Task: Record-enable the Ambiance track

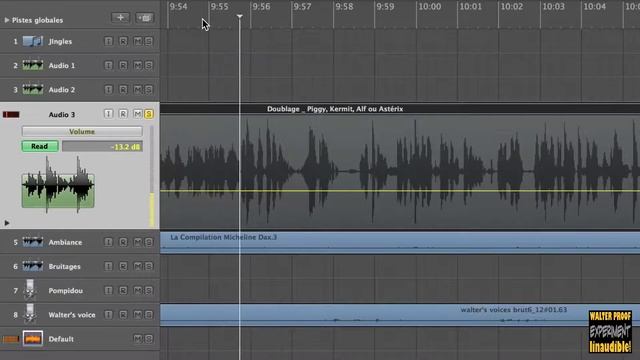Action: [123, 242]
